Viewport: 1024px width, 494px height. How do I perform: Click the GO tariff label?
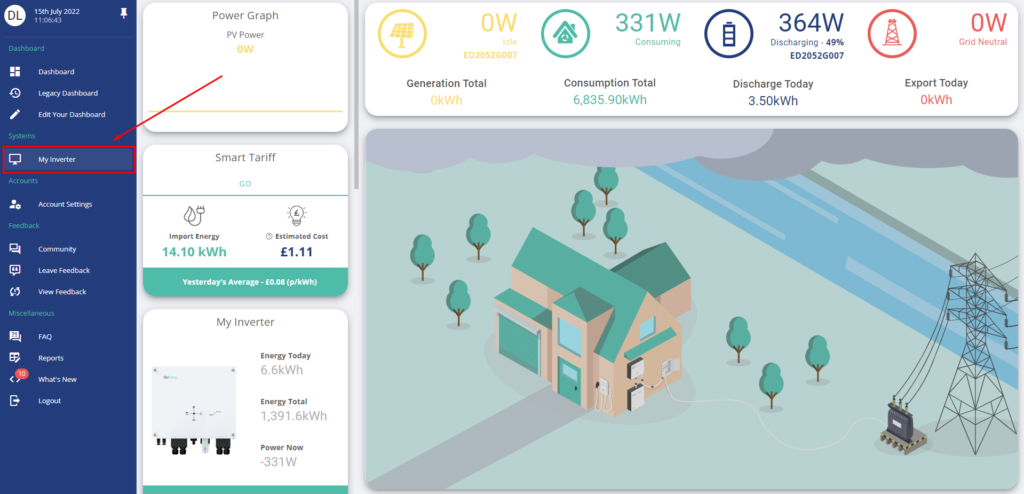245,184
